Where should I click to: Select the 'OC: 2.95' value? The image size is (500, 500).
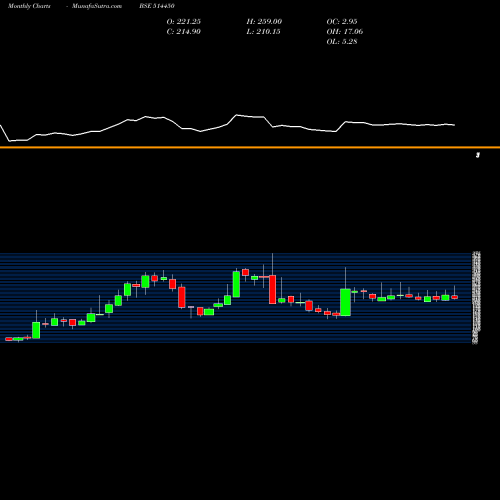[342, 22]
